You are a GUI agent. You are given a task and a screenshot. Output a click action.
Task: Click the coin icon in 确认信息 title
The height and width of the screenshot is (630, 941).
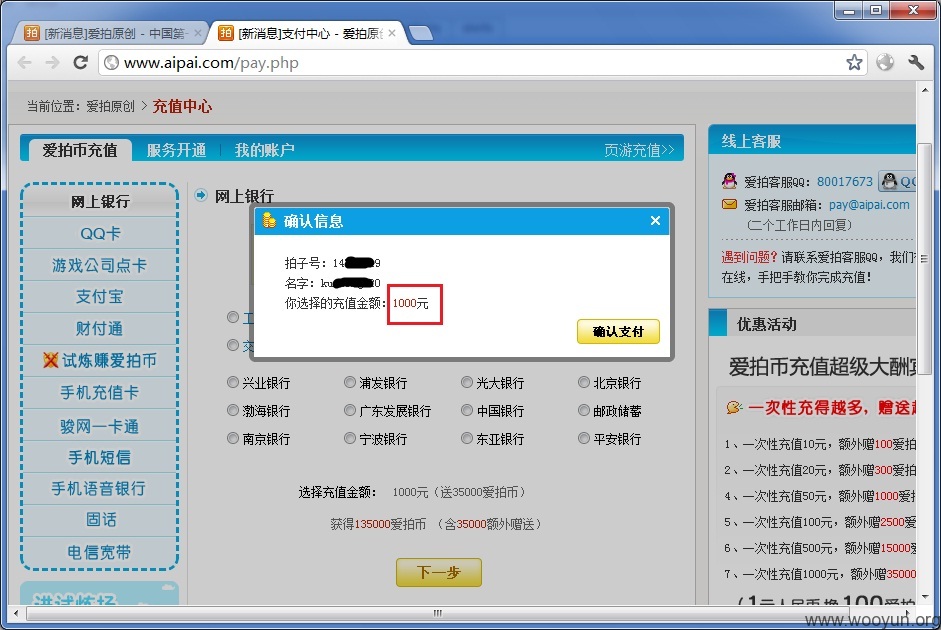click(x=269, y=221)
